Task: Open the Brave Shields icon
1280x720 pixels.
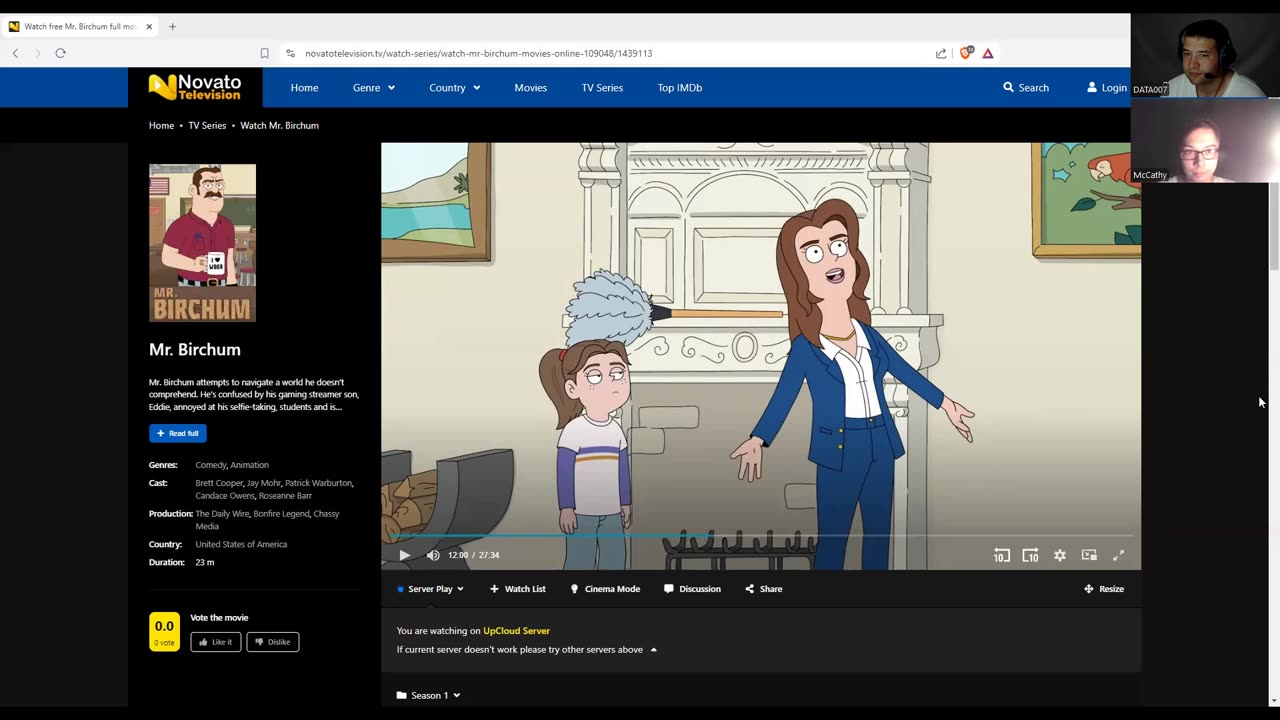Action: (x=965, y=53)
